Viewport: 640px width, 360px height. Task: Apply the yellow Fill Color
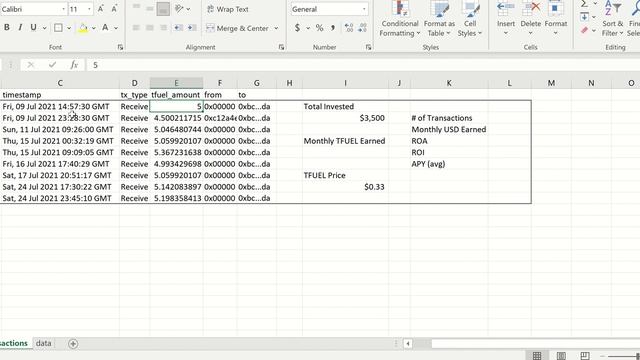click(x=83, y=28)
